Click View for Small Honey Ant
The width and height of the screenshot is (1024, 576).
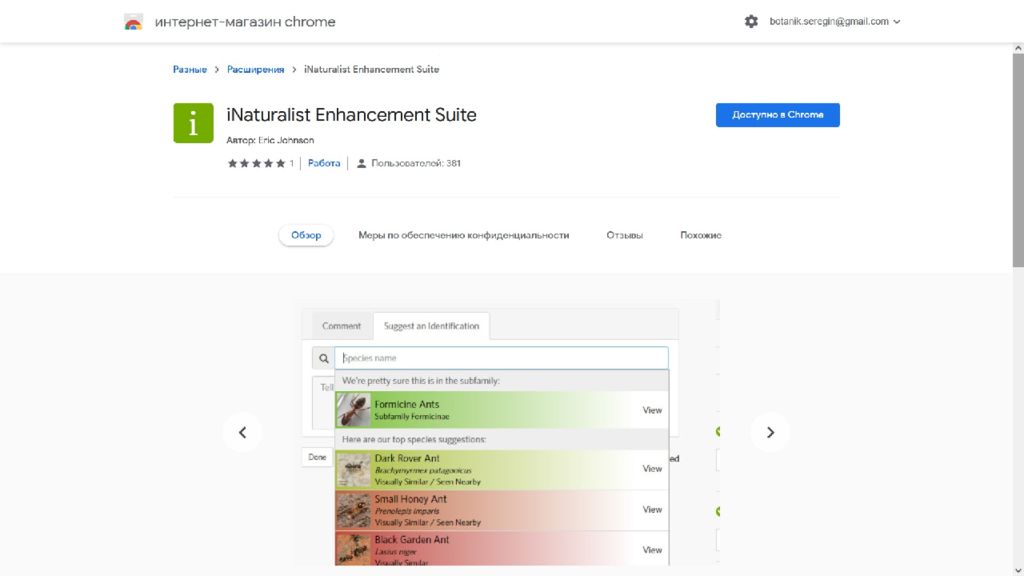click(652, 509)
